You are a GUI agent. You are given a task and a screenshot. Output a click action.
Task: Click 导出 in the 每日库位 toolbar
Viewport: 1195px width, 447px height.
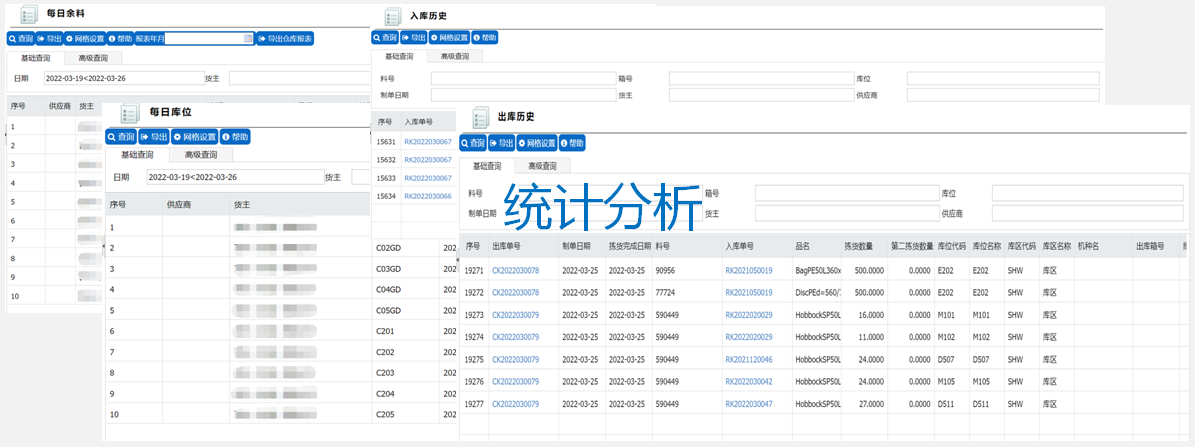[x=154, y=137]
